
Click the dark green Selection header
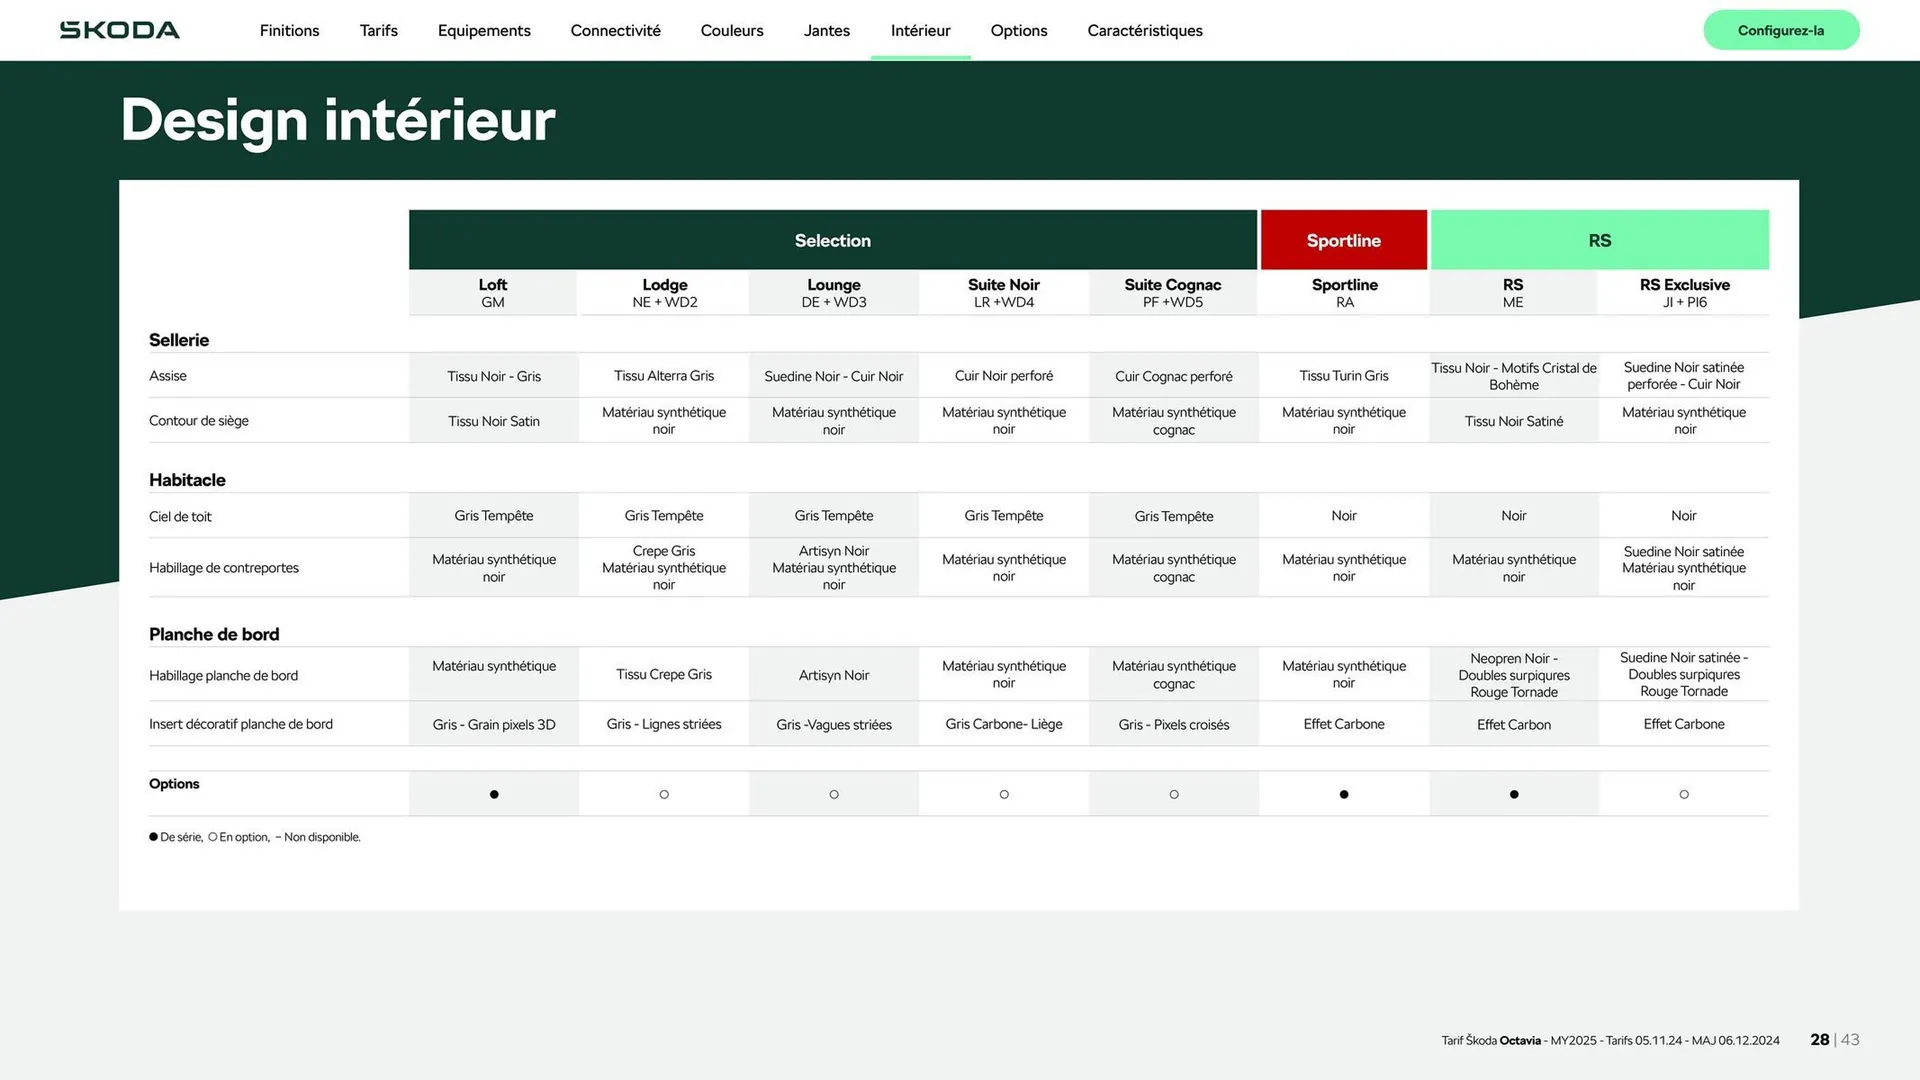pyautogui.click(x=832, y=240)
